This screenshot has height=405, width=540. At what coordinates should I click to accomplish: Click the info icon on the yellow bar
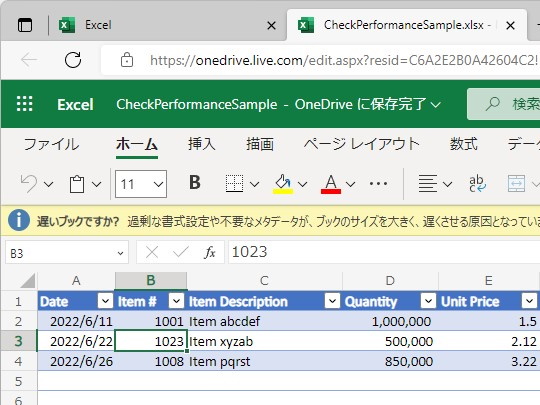19,220
